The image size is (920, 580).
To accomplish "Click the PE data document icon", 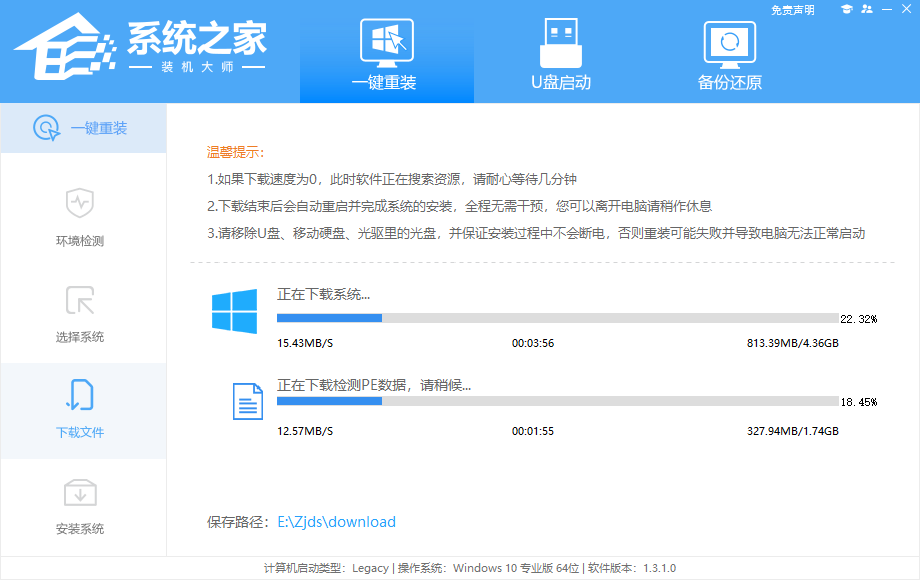I will (248, 400).
